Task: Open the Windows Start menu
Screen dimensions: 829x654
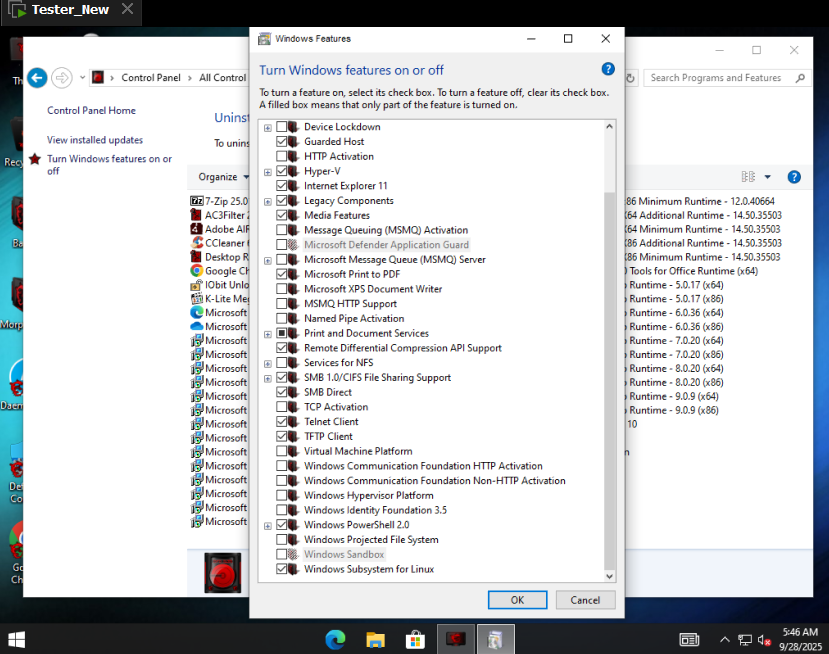Action: pyautogui.click(x=16, y=640)
